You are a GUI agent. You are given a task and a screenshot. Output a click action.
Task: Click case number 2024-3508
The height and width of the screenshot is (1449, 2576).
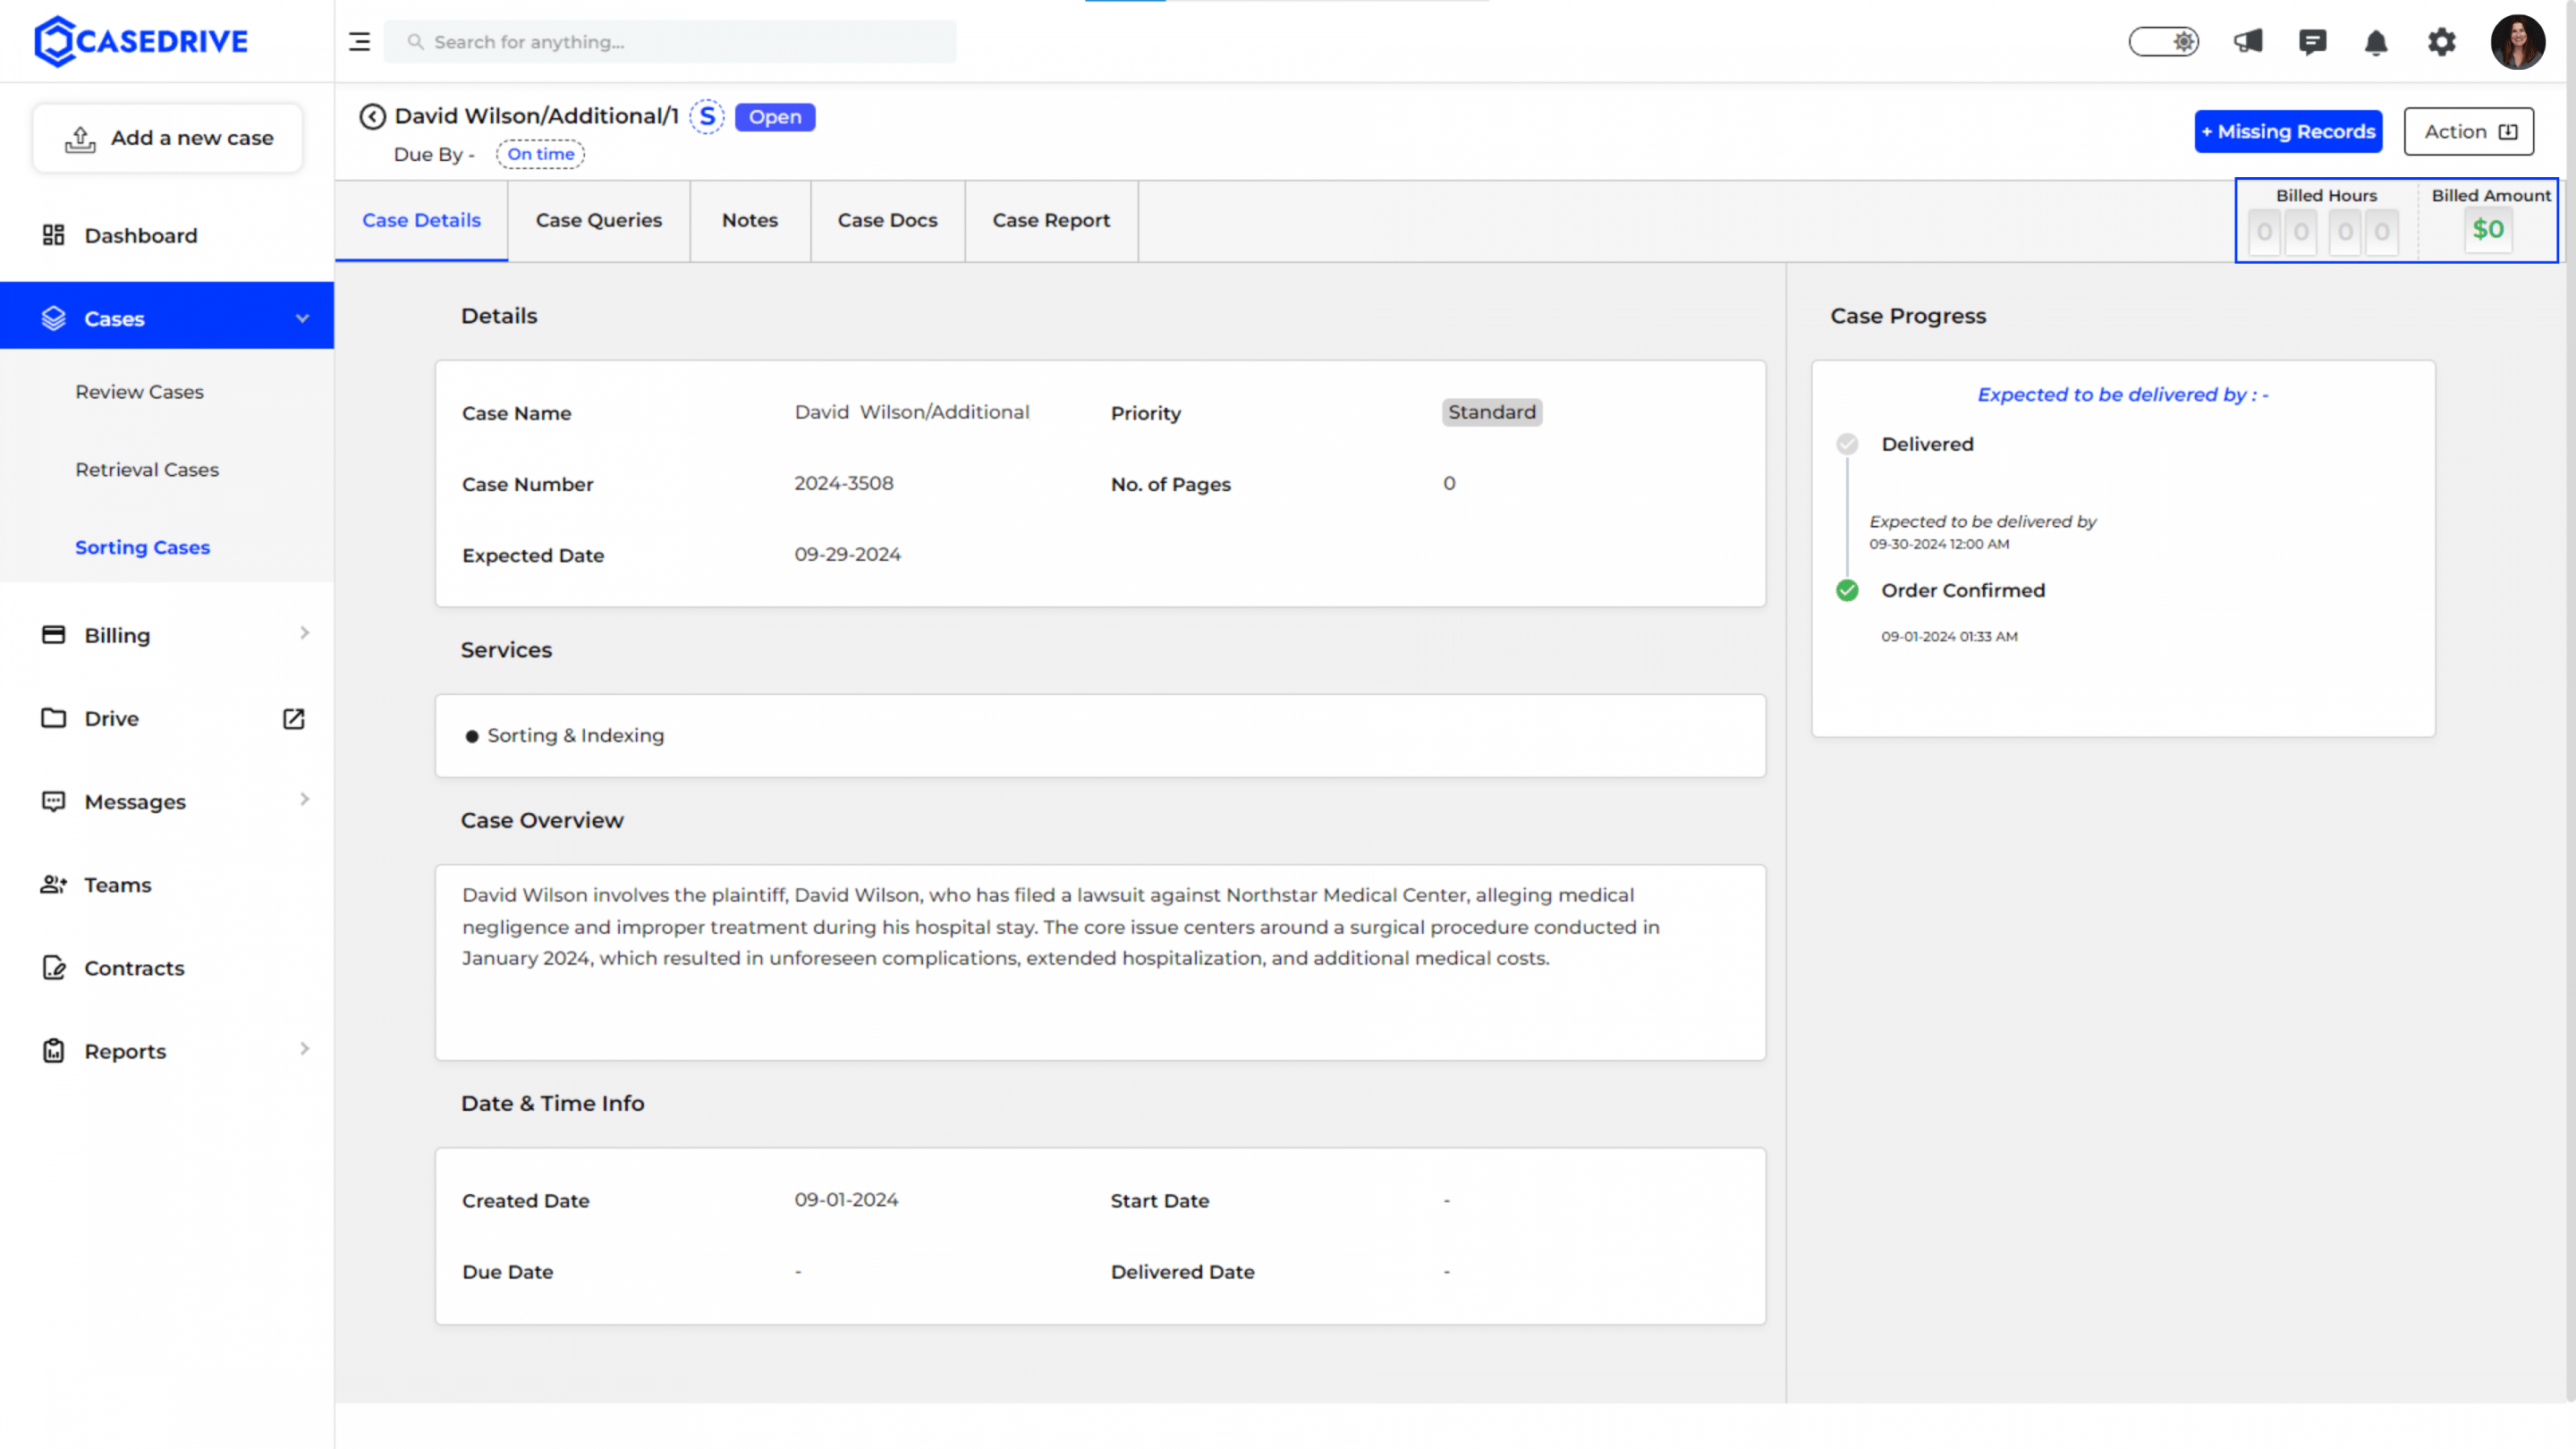pyautogui.click(x=844, y=483)
